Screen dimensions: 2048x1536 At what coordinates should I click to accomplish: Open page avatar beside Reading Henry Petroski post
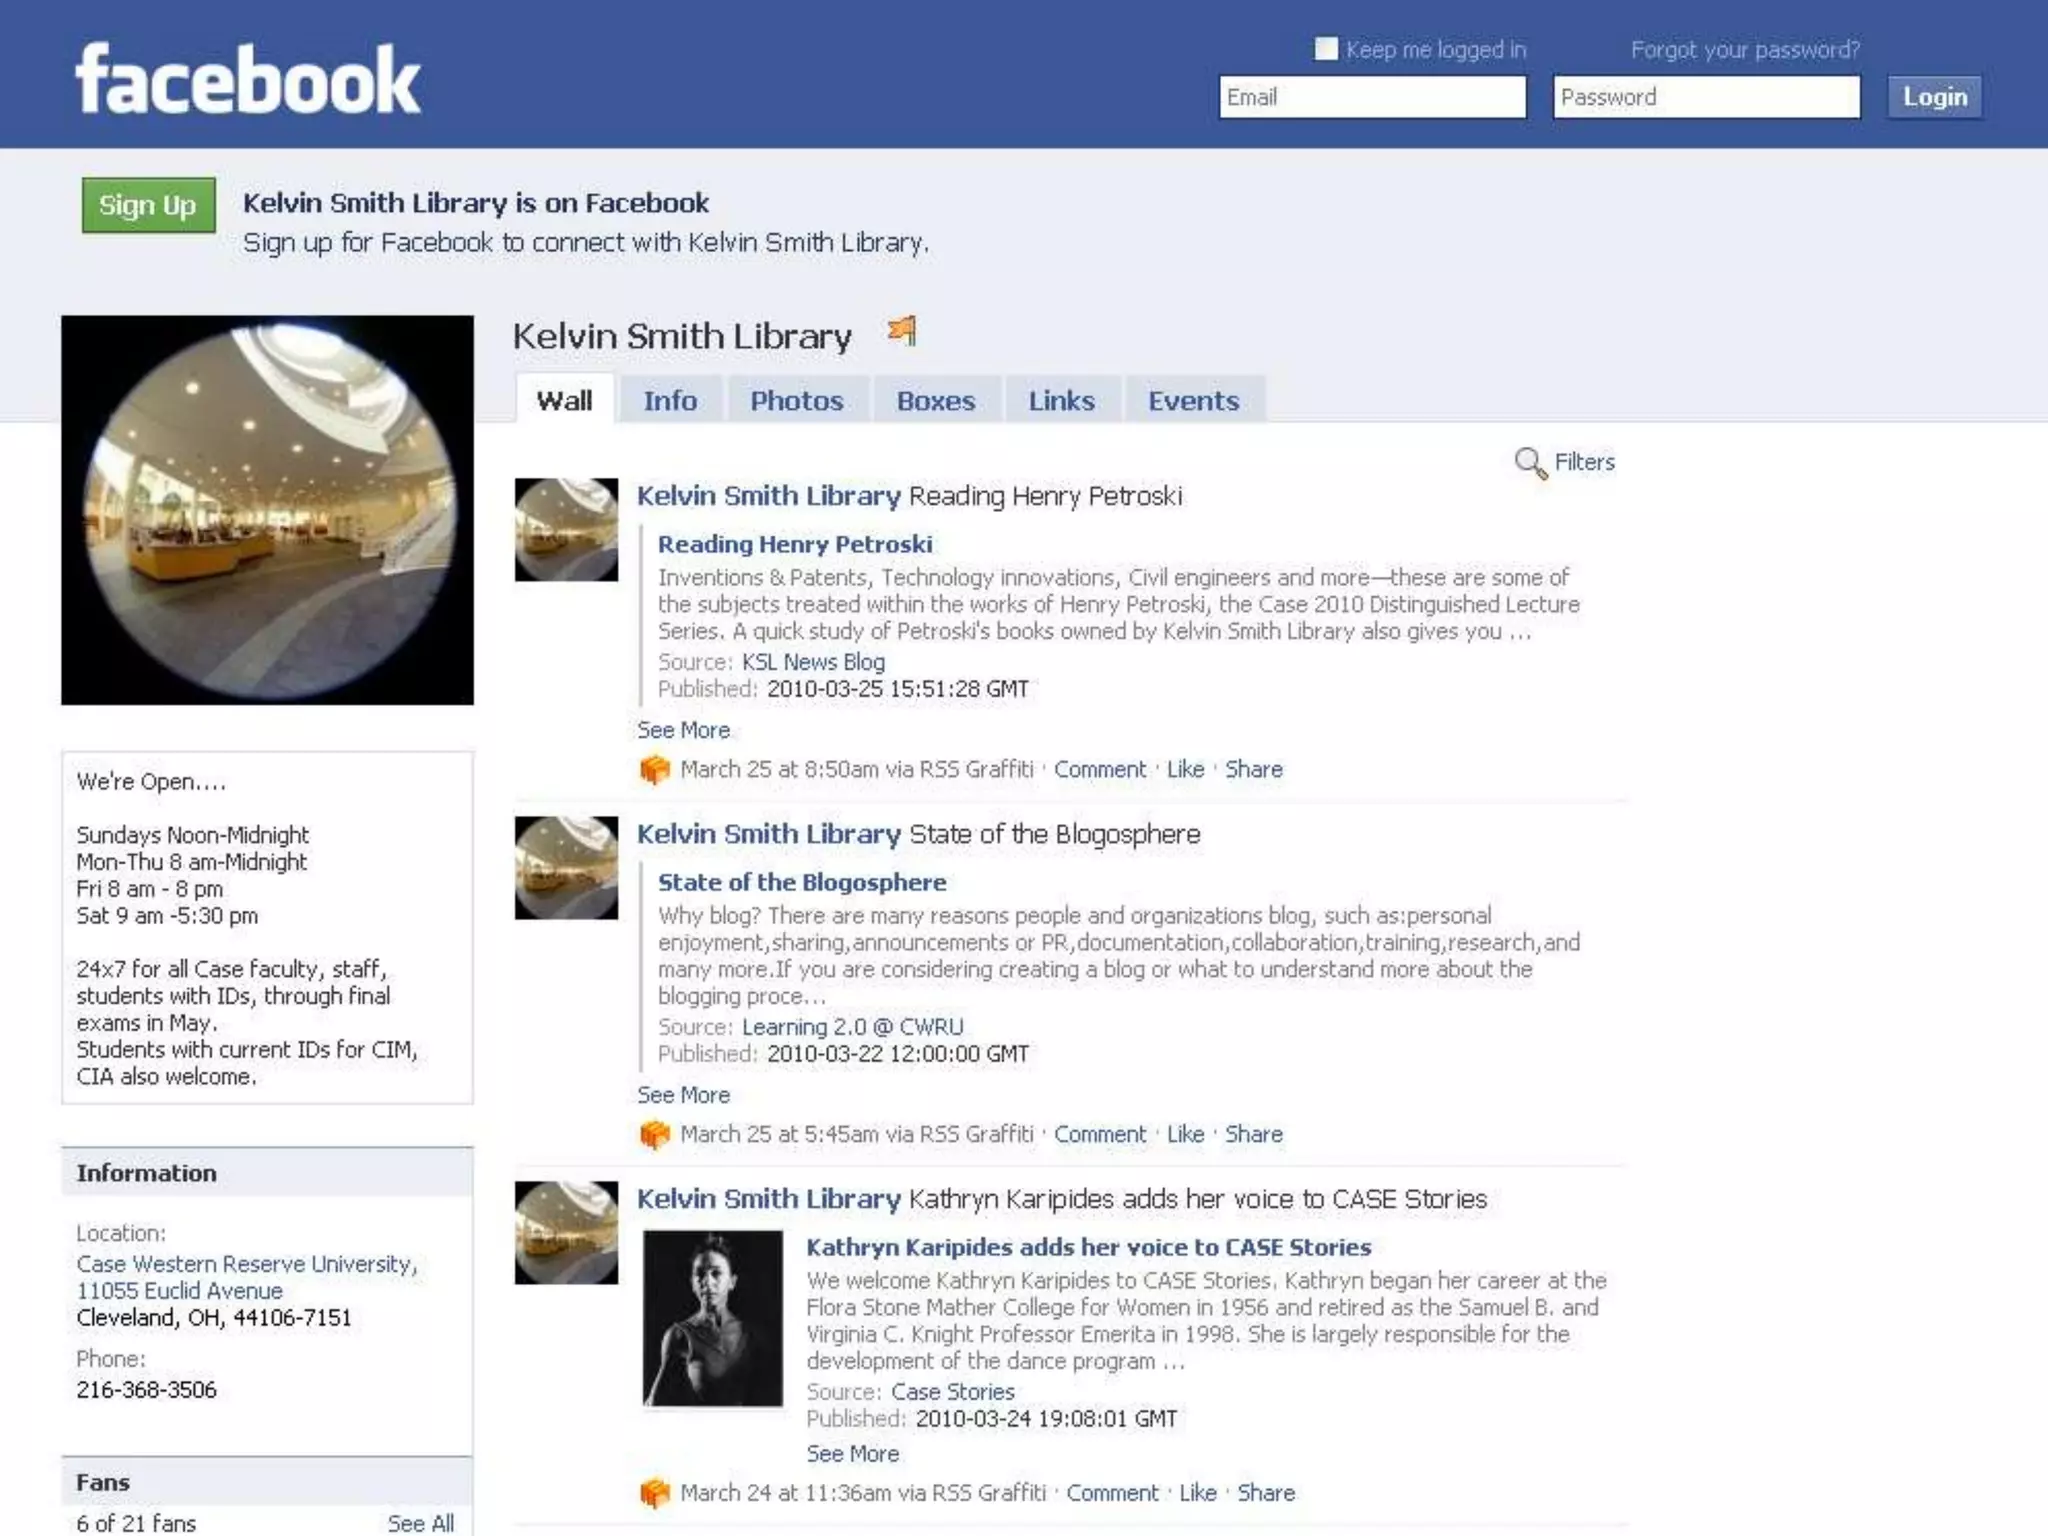[x=566, y=530]
